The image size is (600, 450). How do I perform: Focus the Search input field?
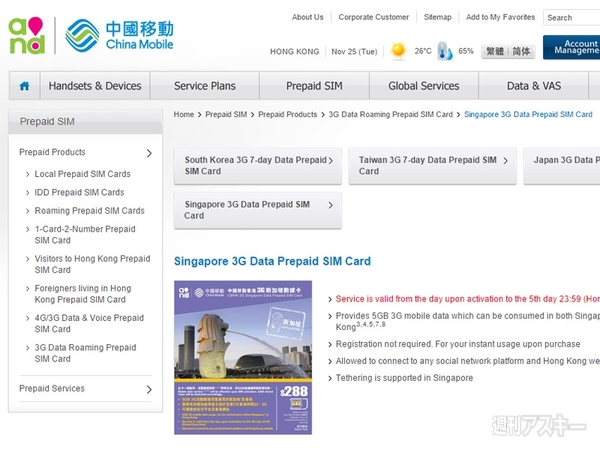(571, 18)
